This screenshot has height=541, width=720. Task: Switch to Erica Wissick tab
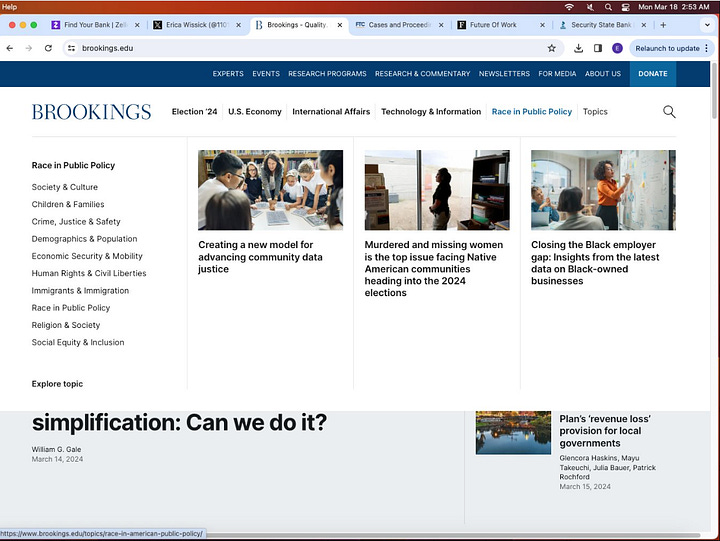(197, 25)
